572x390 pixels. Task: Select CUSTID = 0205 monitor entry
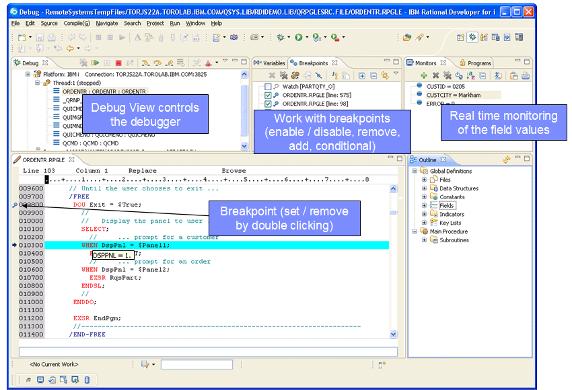coord(445,86)
